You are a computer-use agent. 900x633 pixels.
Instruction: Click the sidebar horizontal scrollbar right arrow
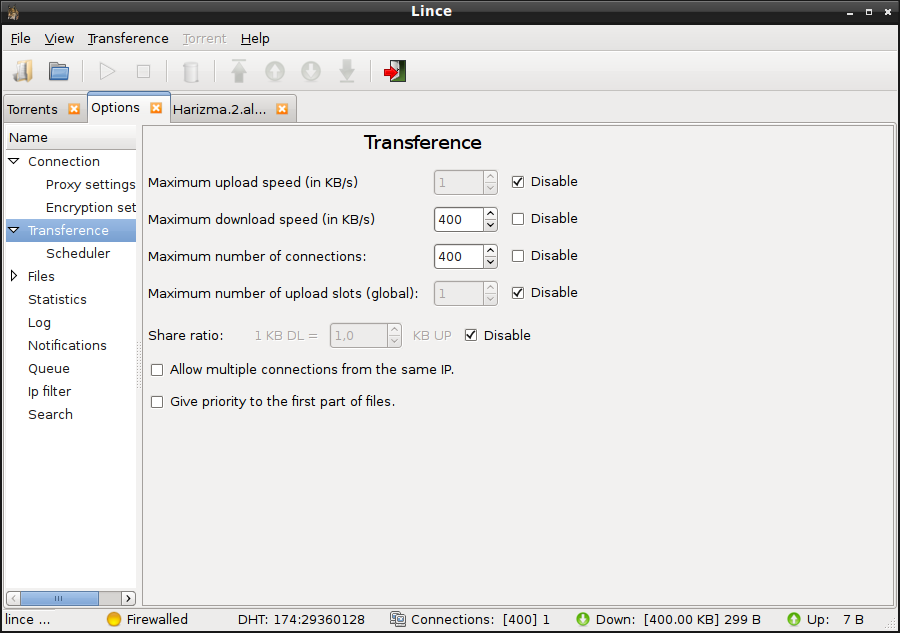(129, 598)
